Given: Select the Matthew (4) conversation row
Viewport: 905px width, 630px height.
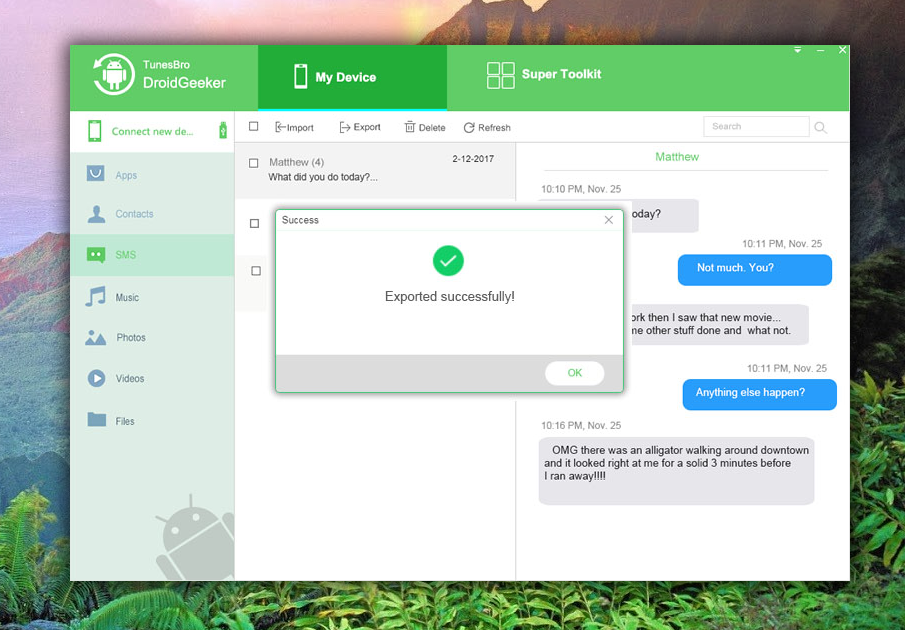Looking at the screenshot, I should (375, 170).
